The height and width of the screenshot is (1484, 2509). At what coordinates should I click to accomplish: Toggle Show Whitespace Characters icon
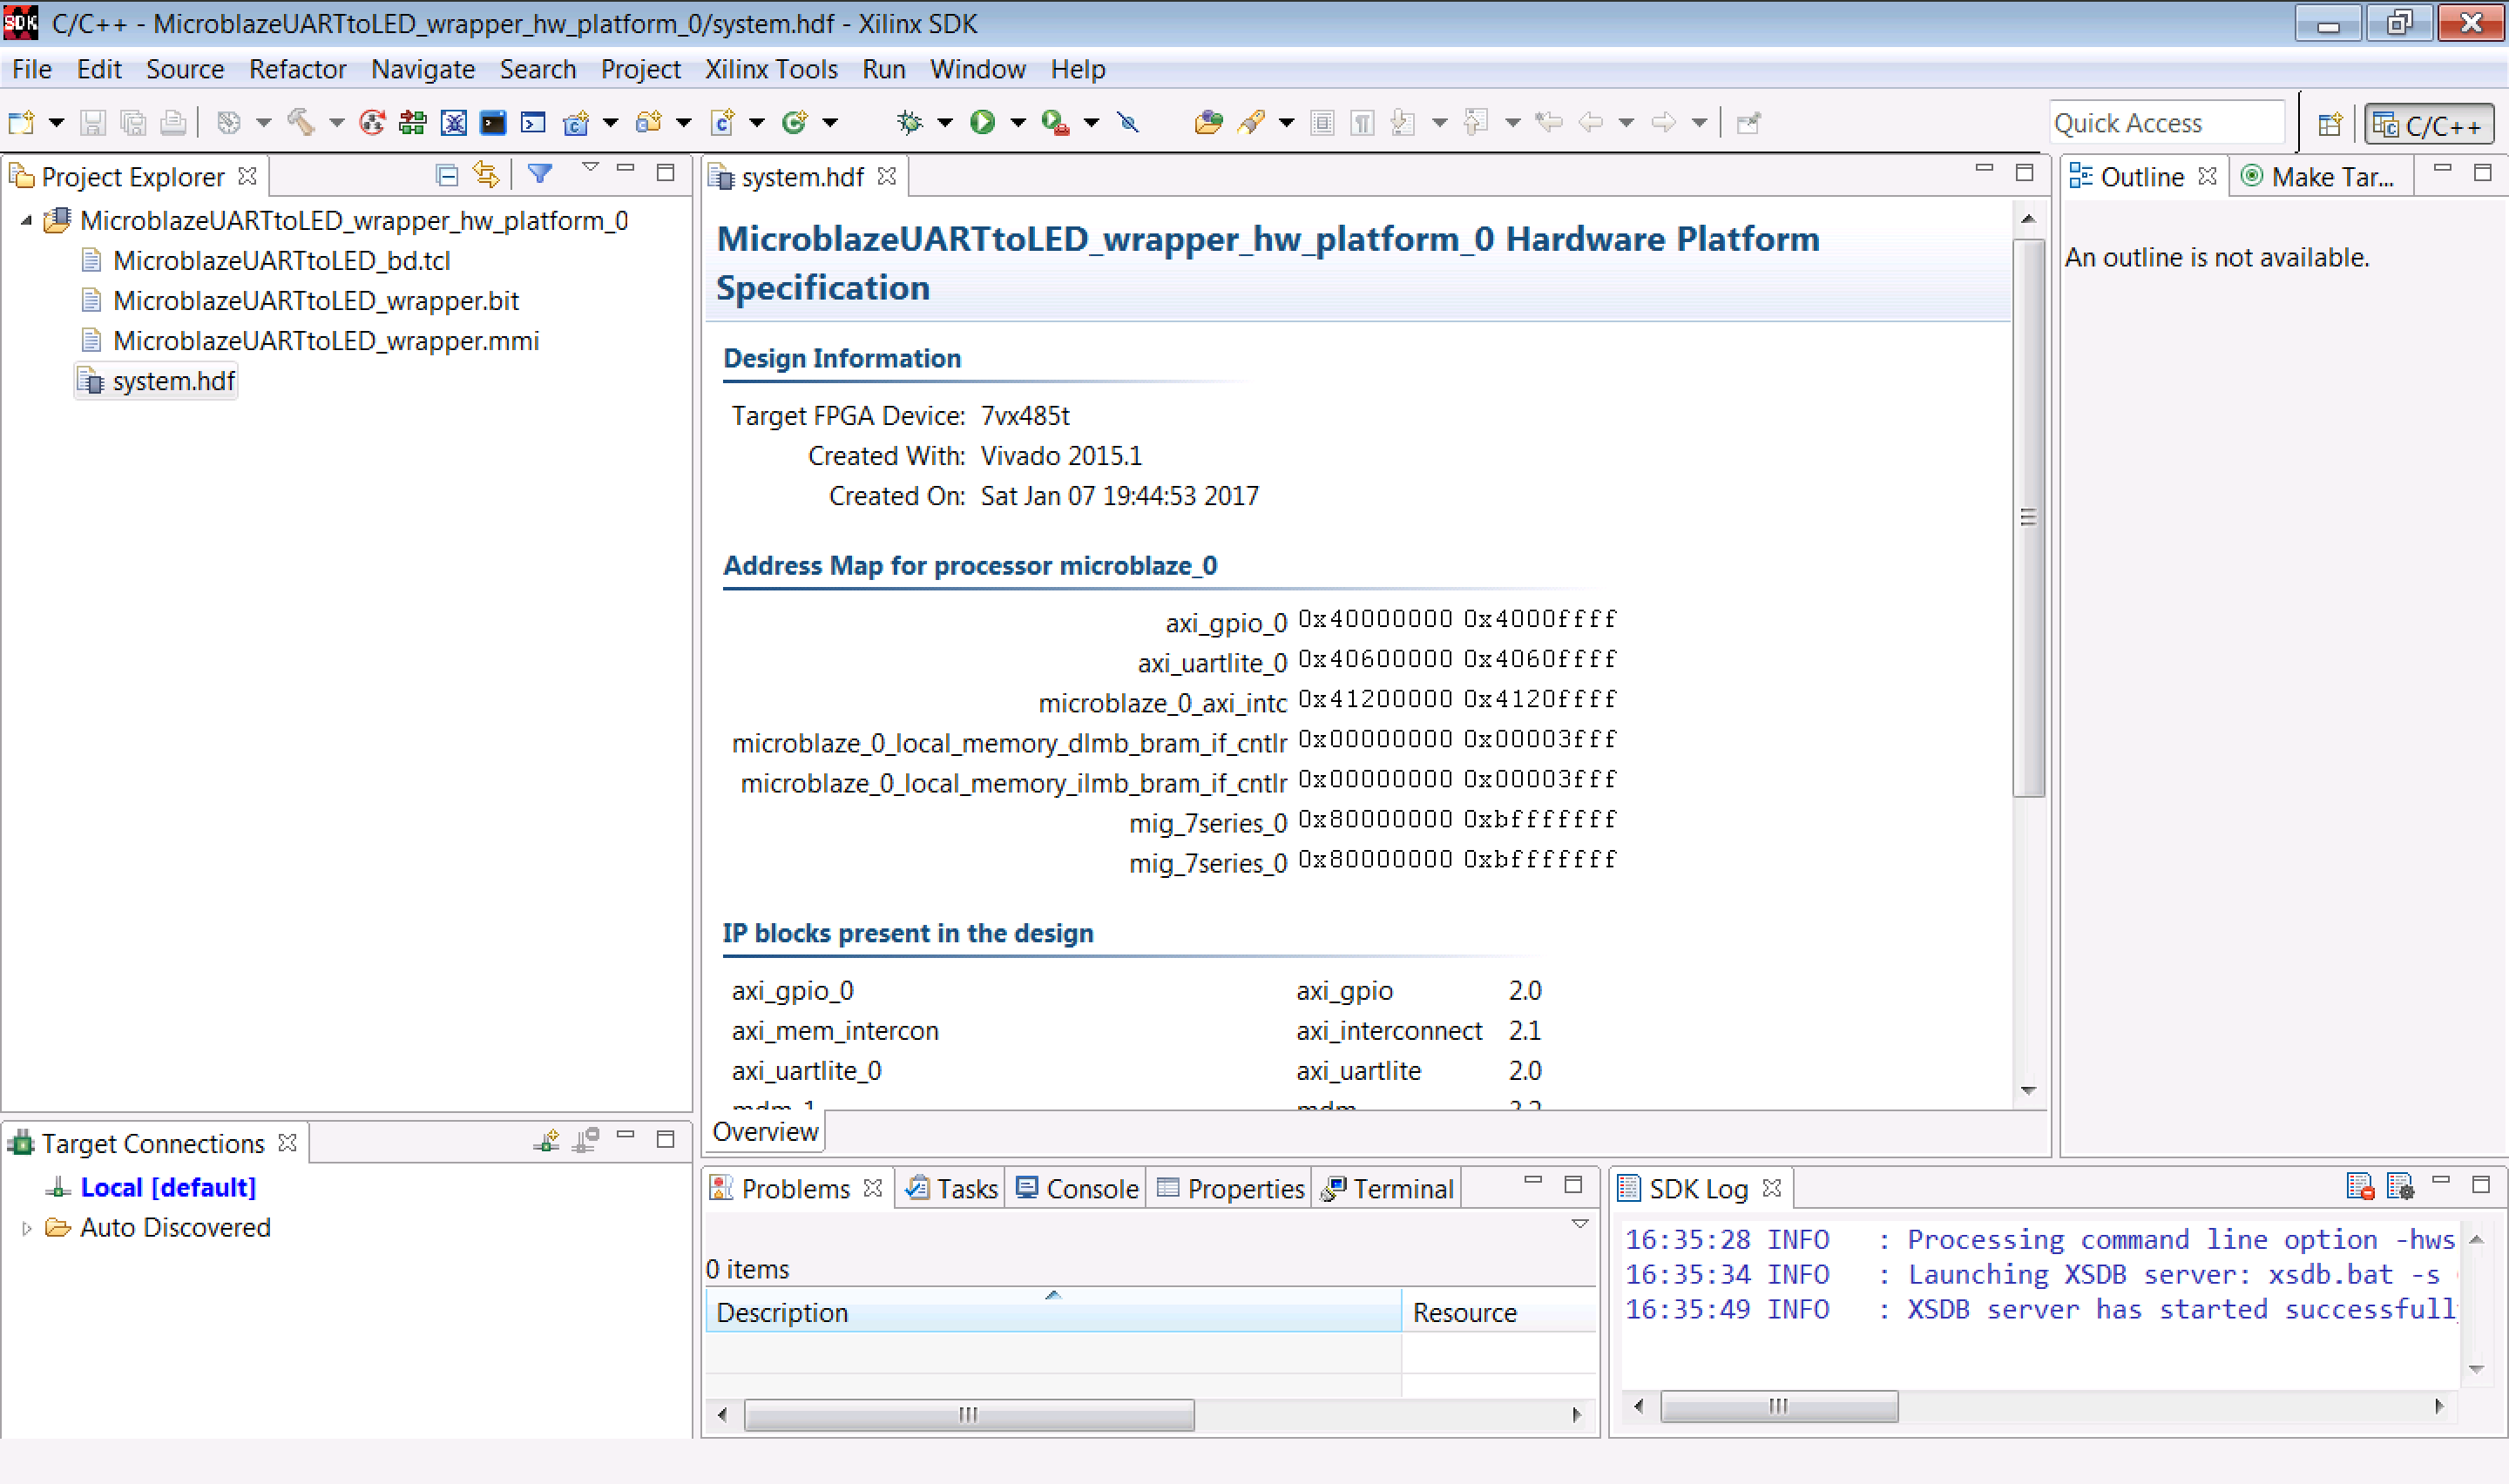(x=1362, y=123)
